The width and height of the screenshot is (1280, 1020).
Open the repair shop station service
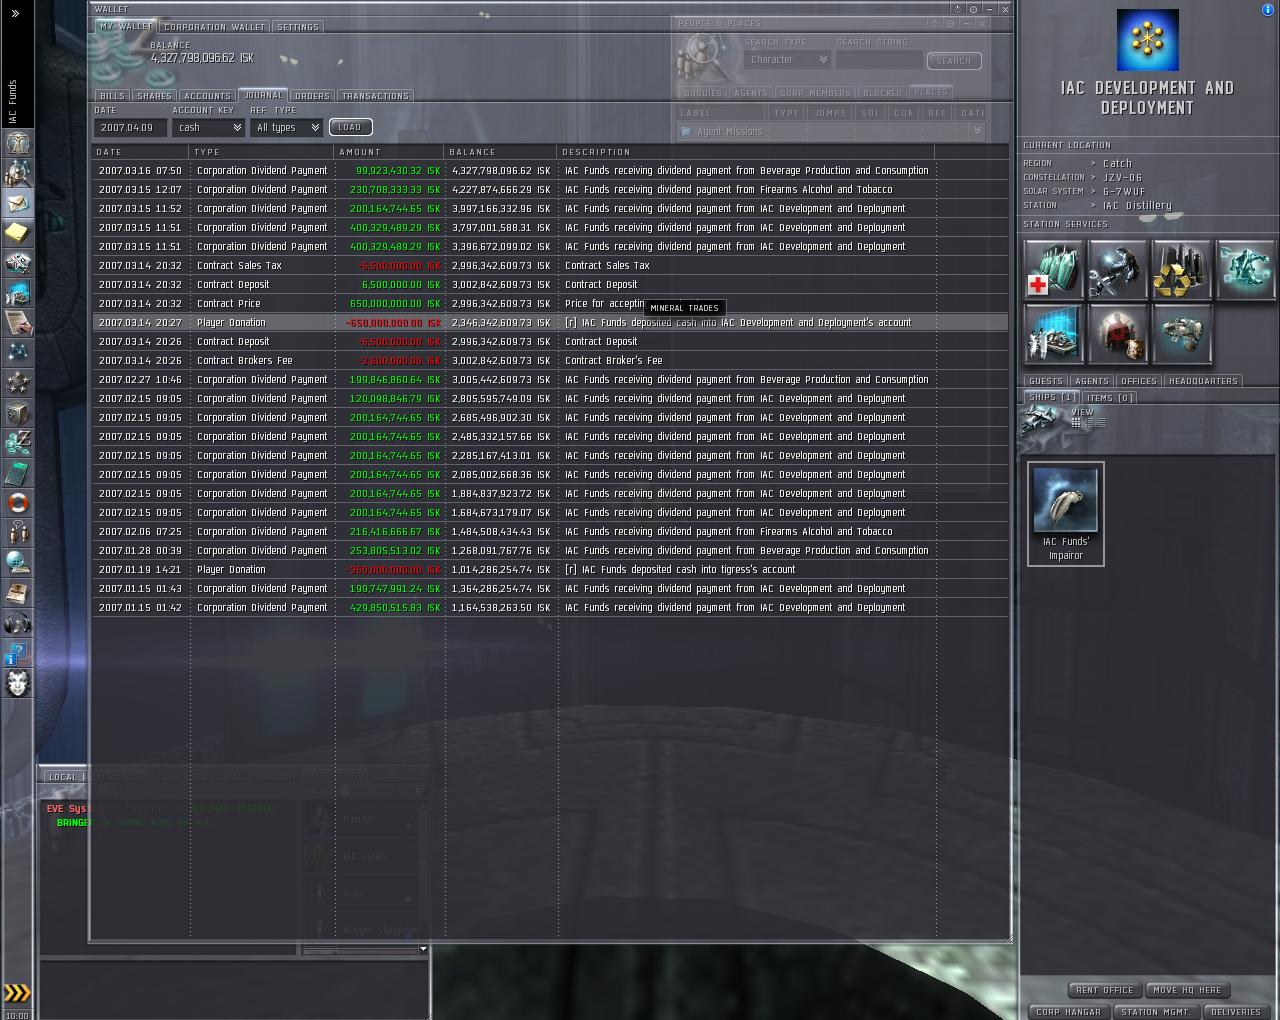click(1118, 269)
